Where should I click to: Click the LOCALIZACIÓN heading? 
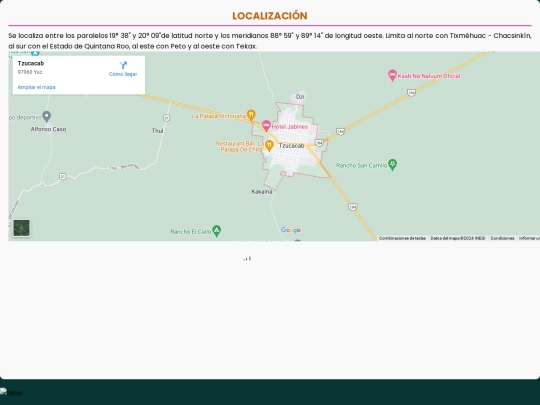pos(270,16)
